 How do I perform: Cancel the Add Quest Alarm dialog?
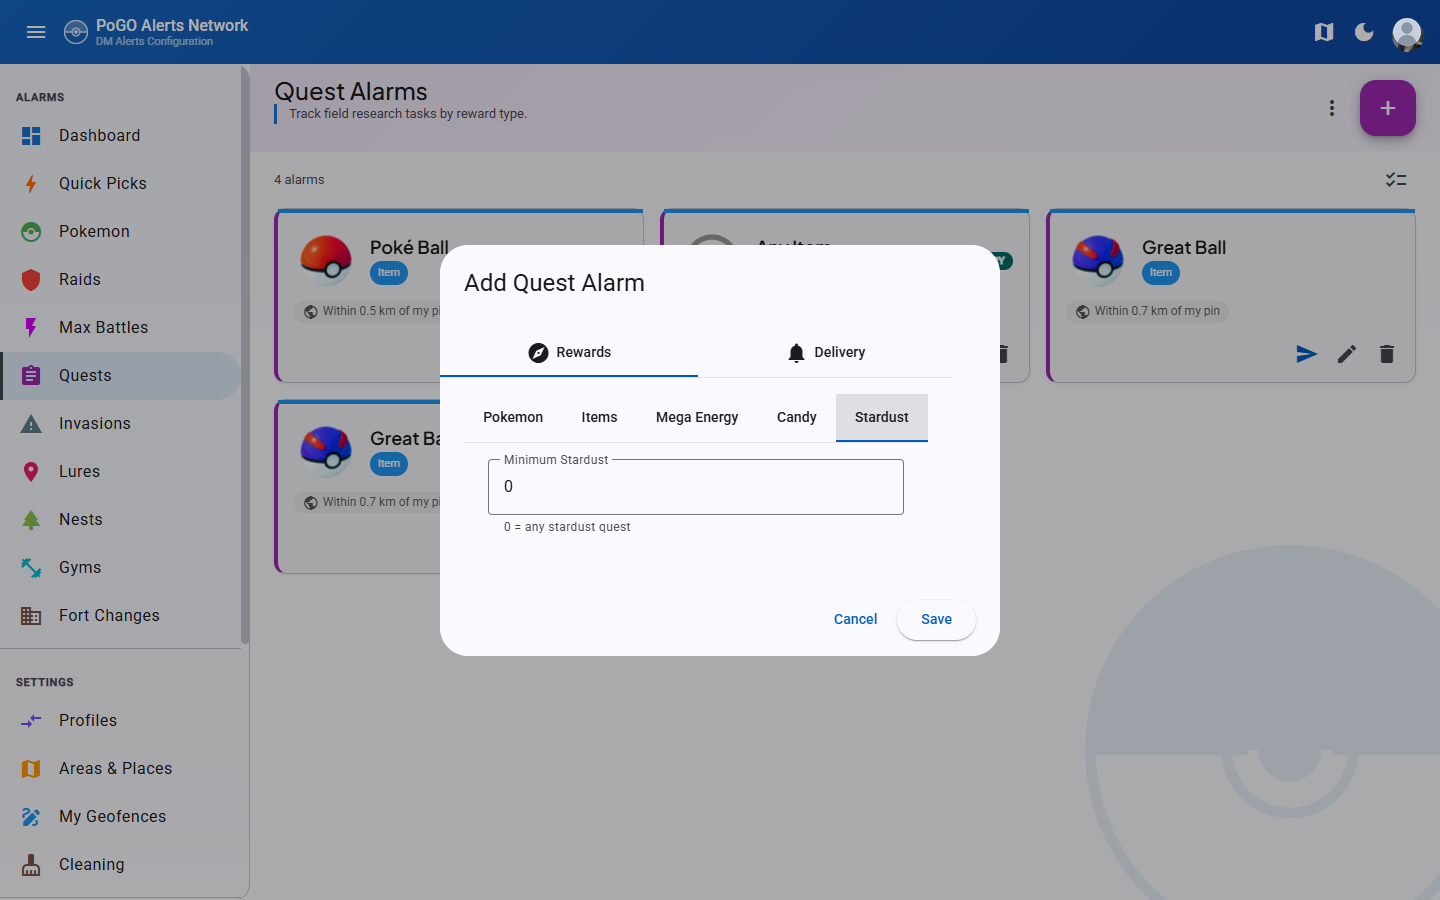click(855, 620)
